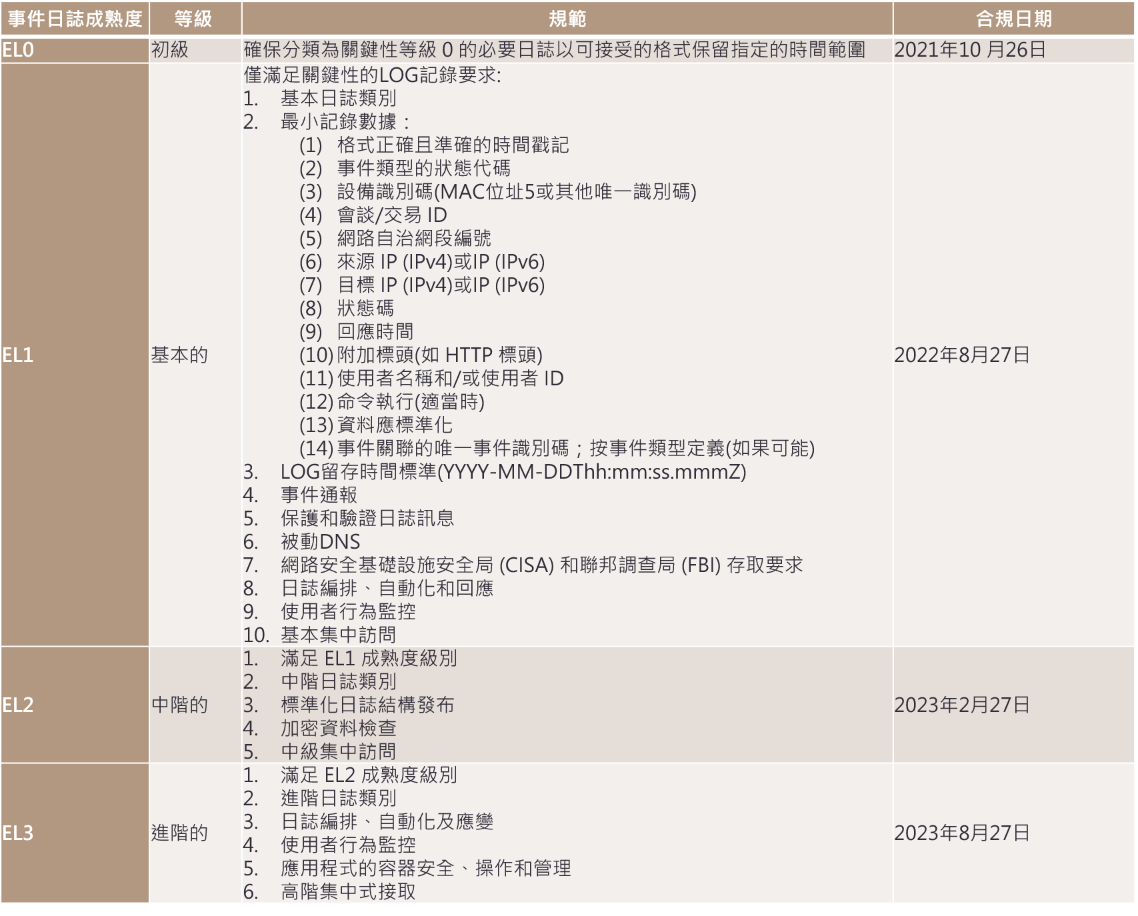
Task: Click the LOG留存時間標準 timestamp format line
Action: (x=512, y=473)
